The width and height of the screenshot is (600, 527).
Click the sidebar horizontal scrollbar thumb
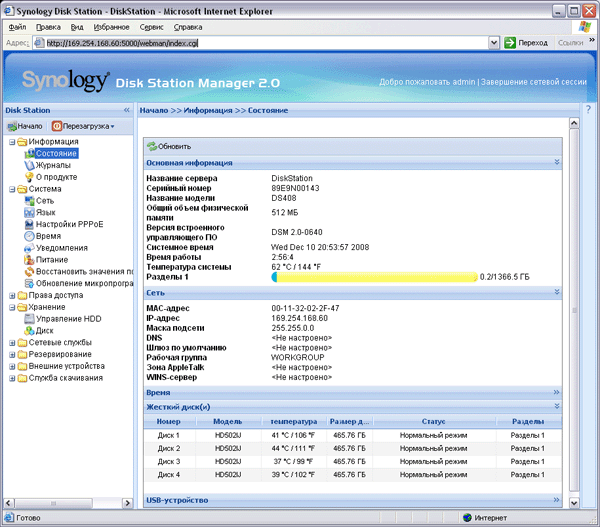point(53,503)
